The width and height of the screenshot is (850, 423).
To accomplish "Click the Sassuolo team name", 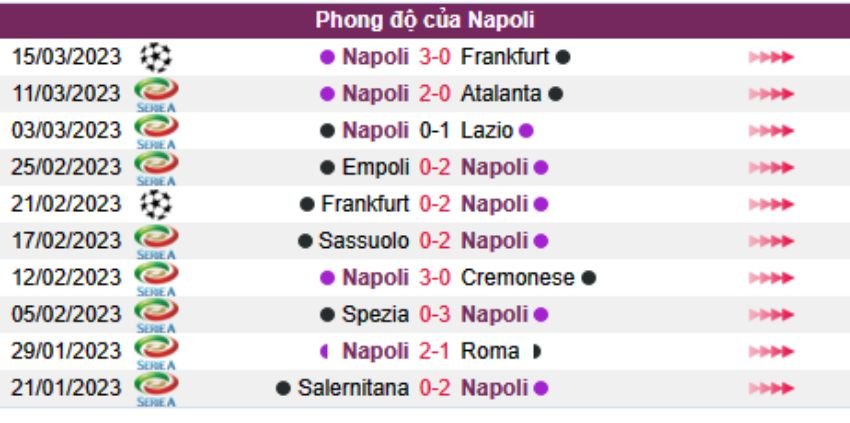I will tap(364, 241).
